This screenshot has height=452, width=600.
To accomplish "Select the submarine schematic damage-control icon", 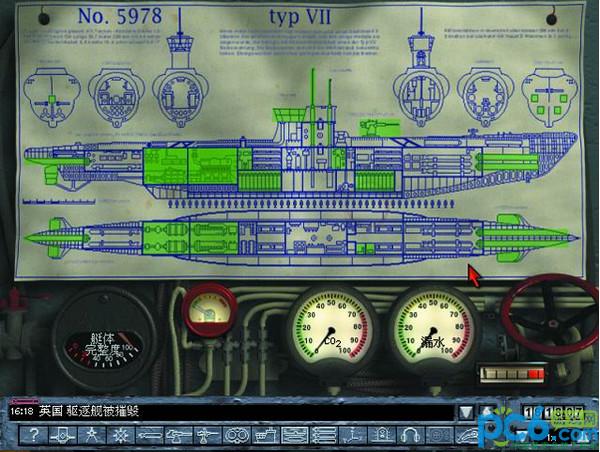I will click(x=295, y=436).
